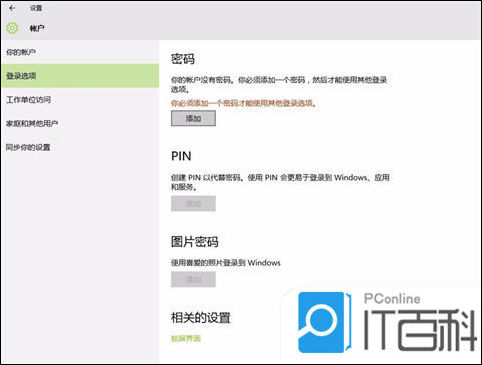Select 登录选项 in the sidebar
Image resolution: width=482 pixels, height=365 pixels.
pos(80,76)
